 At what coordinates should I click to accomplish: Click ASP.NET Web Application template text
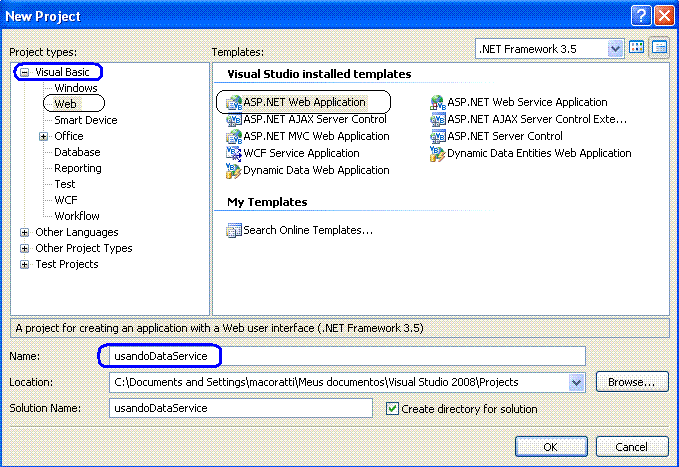click(x=304, y=102)
